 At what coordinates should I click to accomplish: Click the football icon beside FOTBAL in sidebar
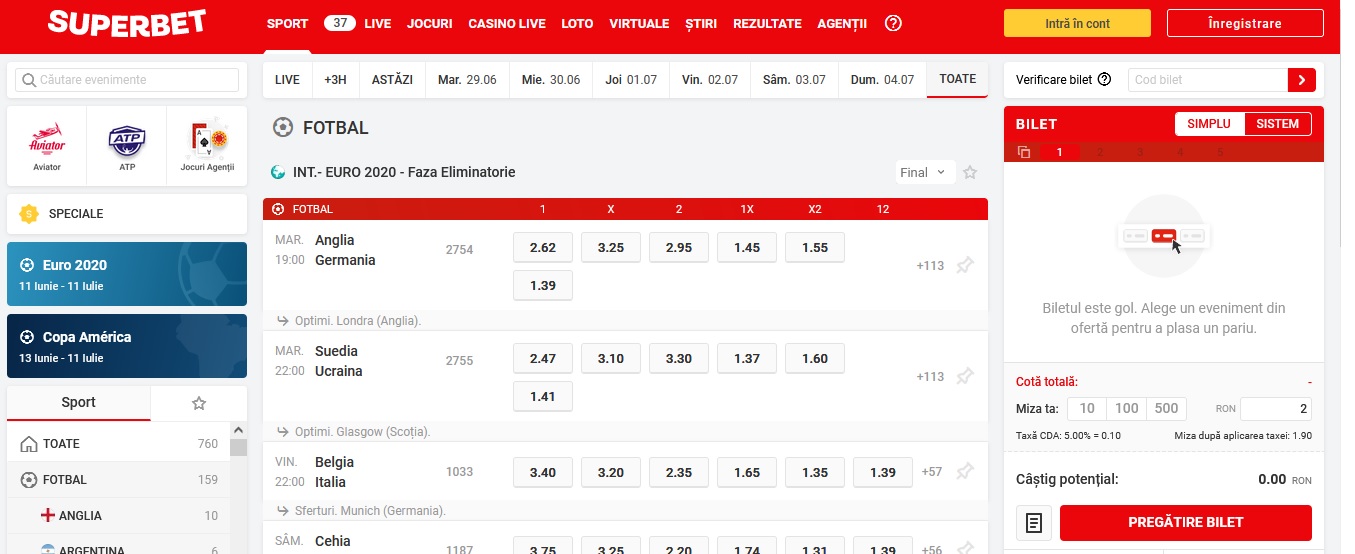(29, 480)
